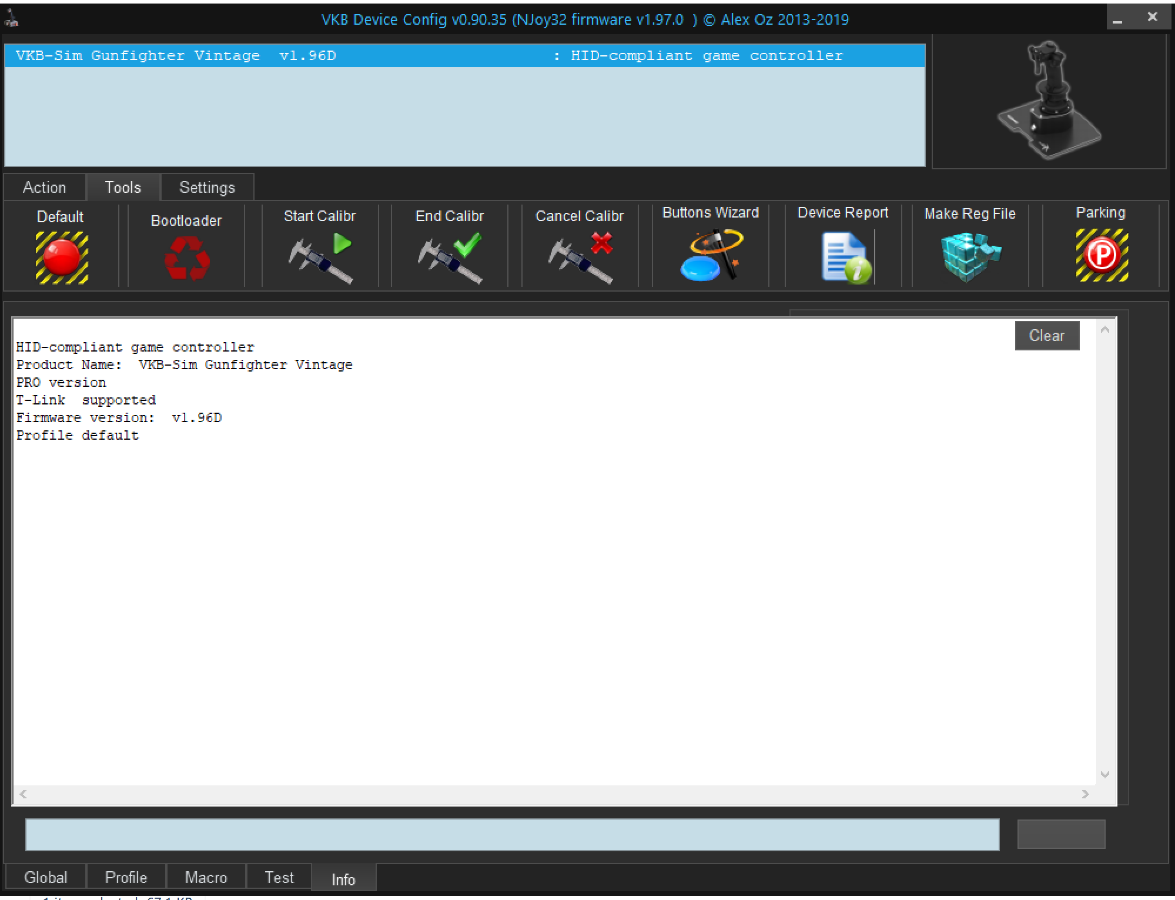Open the Settings tab
Image resolution: width=1175 pixels, height=900 pixels.
click(x=207, y=188)
